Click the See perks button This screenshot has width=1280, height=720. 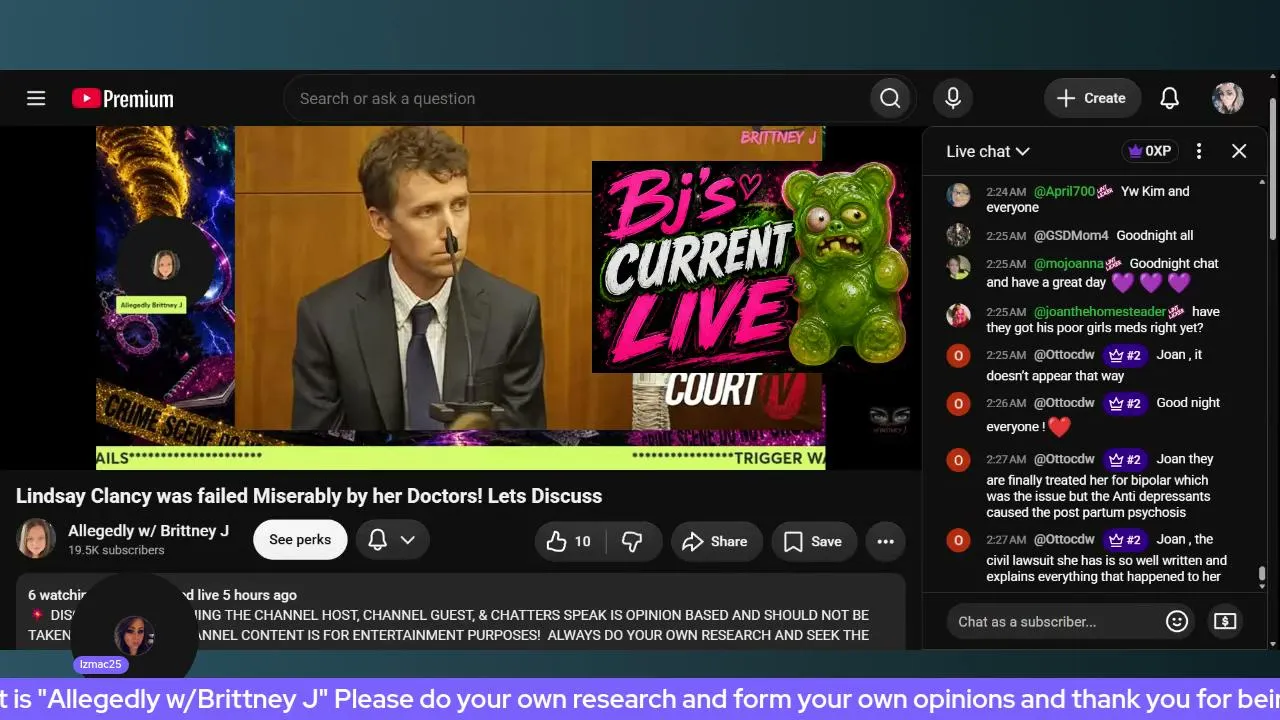coord(300,540)
